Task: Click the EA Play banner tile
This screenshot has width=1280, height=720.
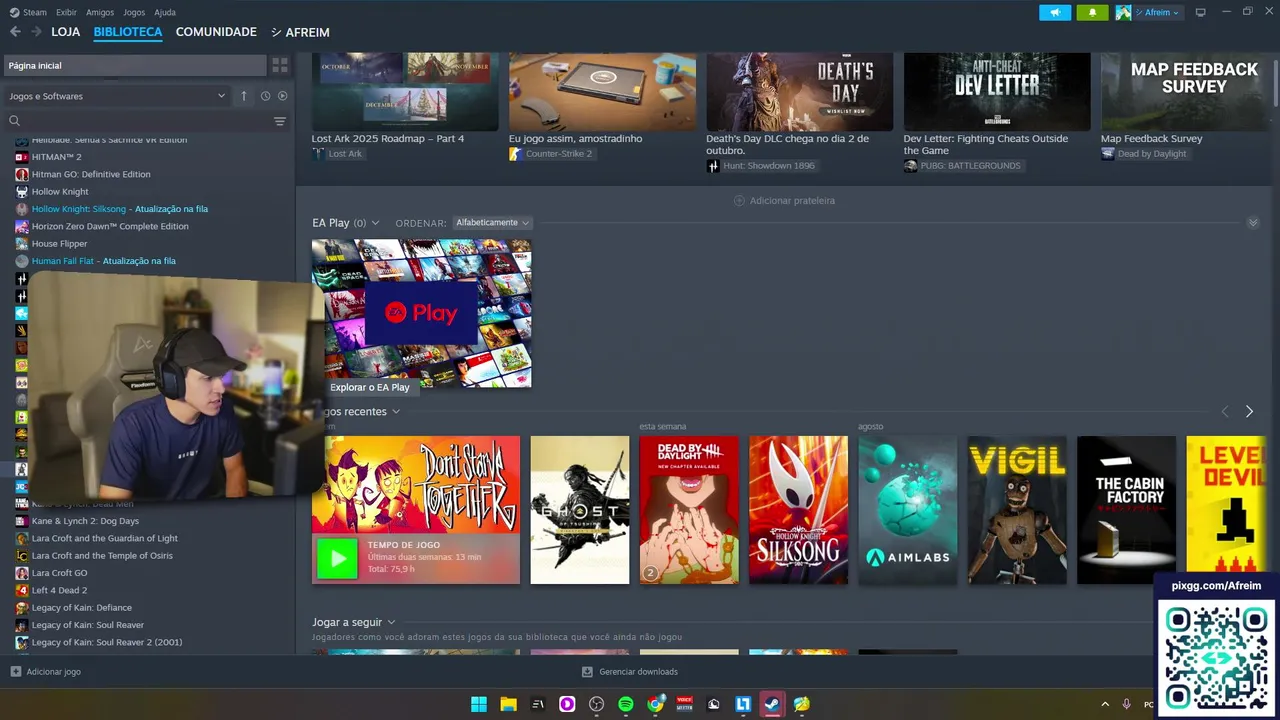Action: [x=421, y=313]
